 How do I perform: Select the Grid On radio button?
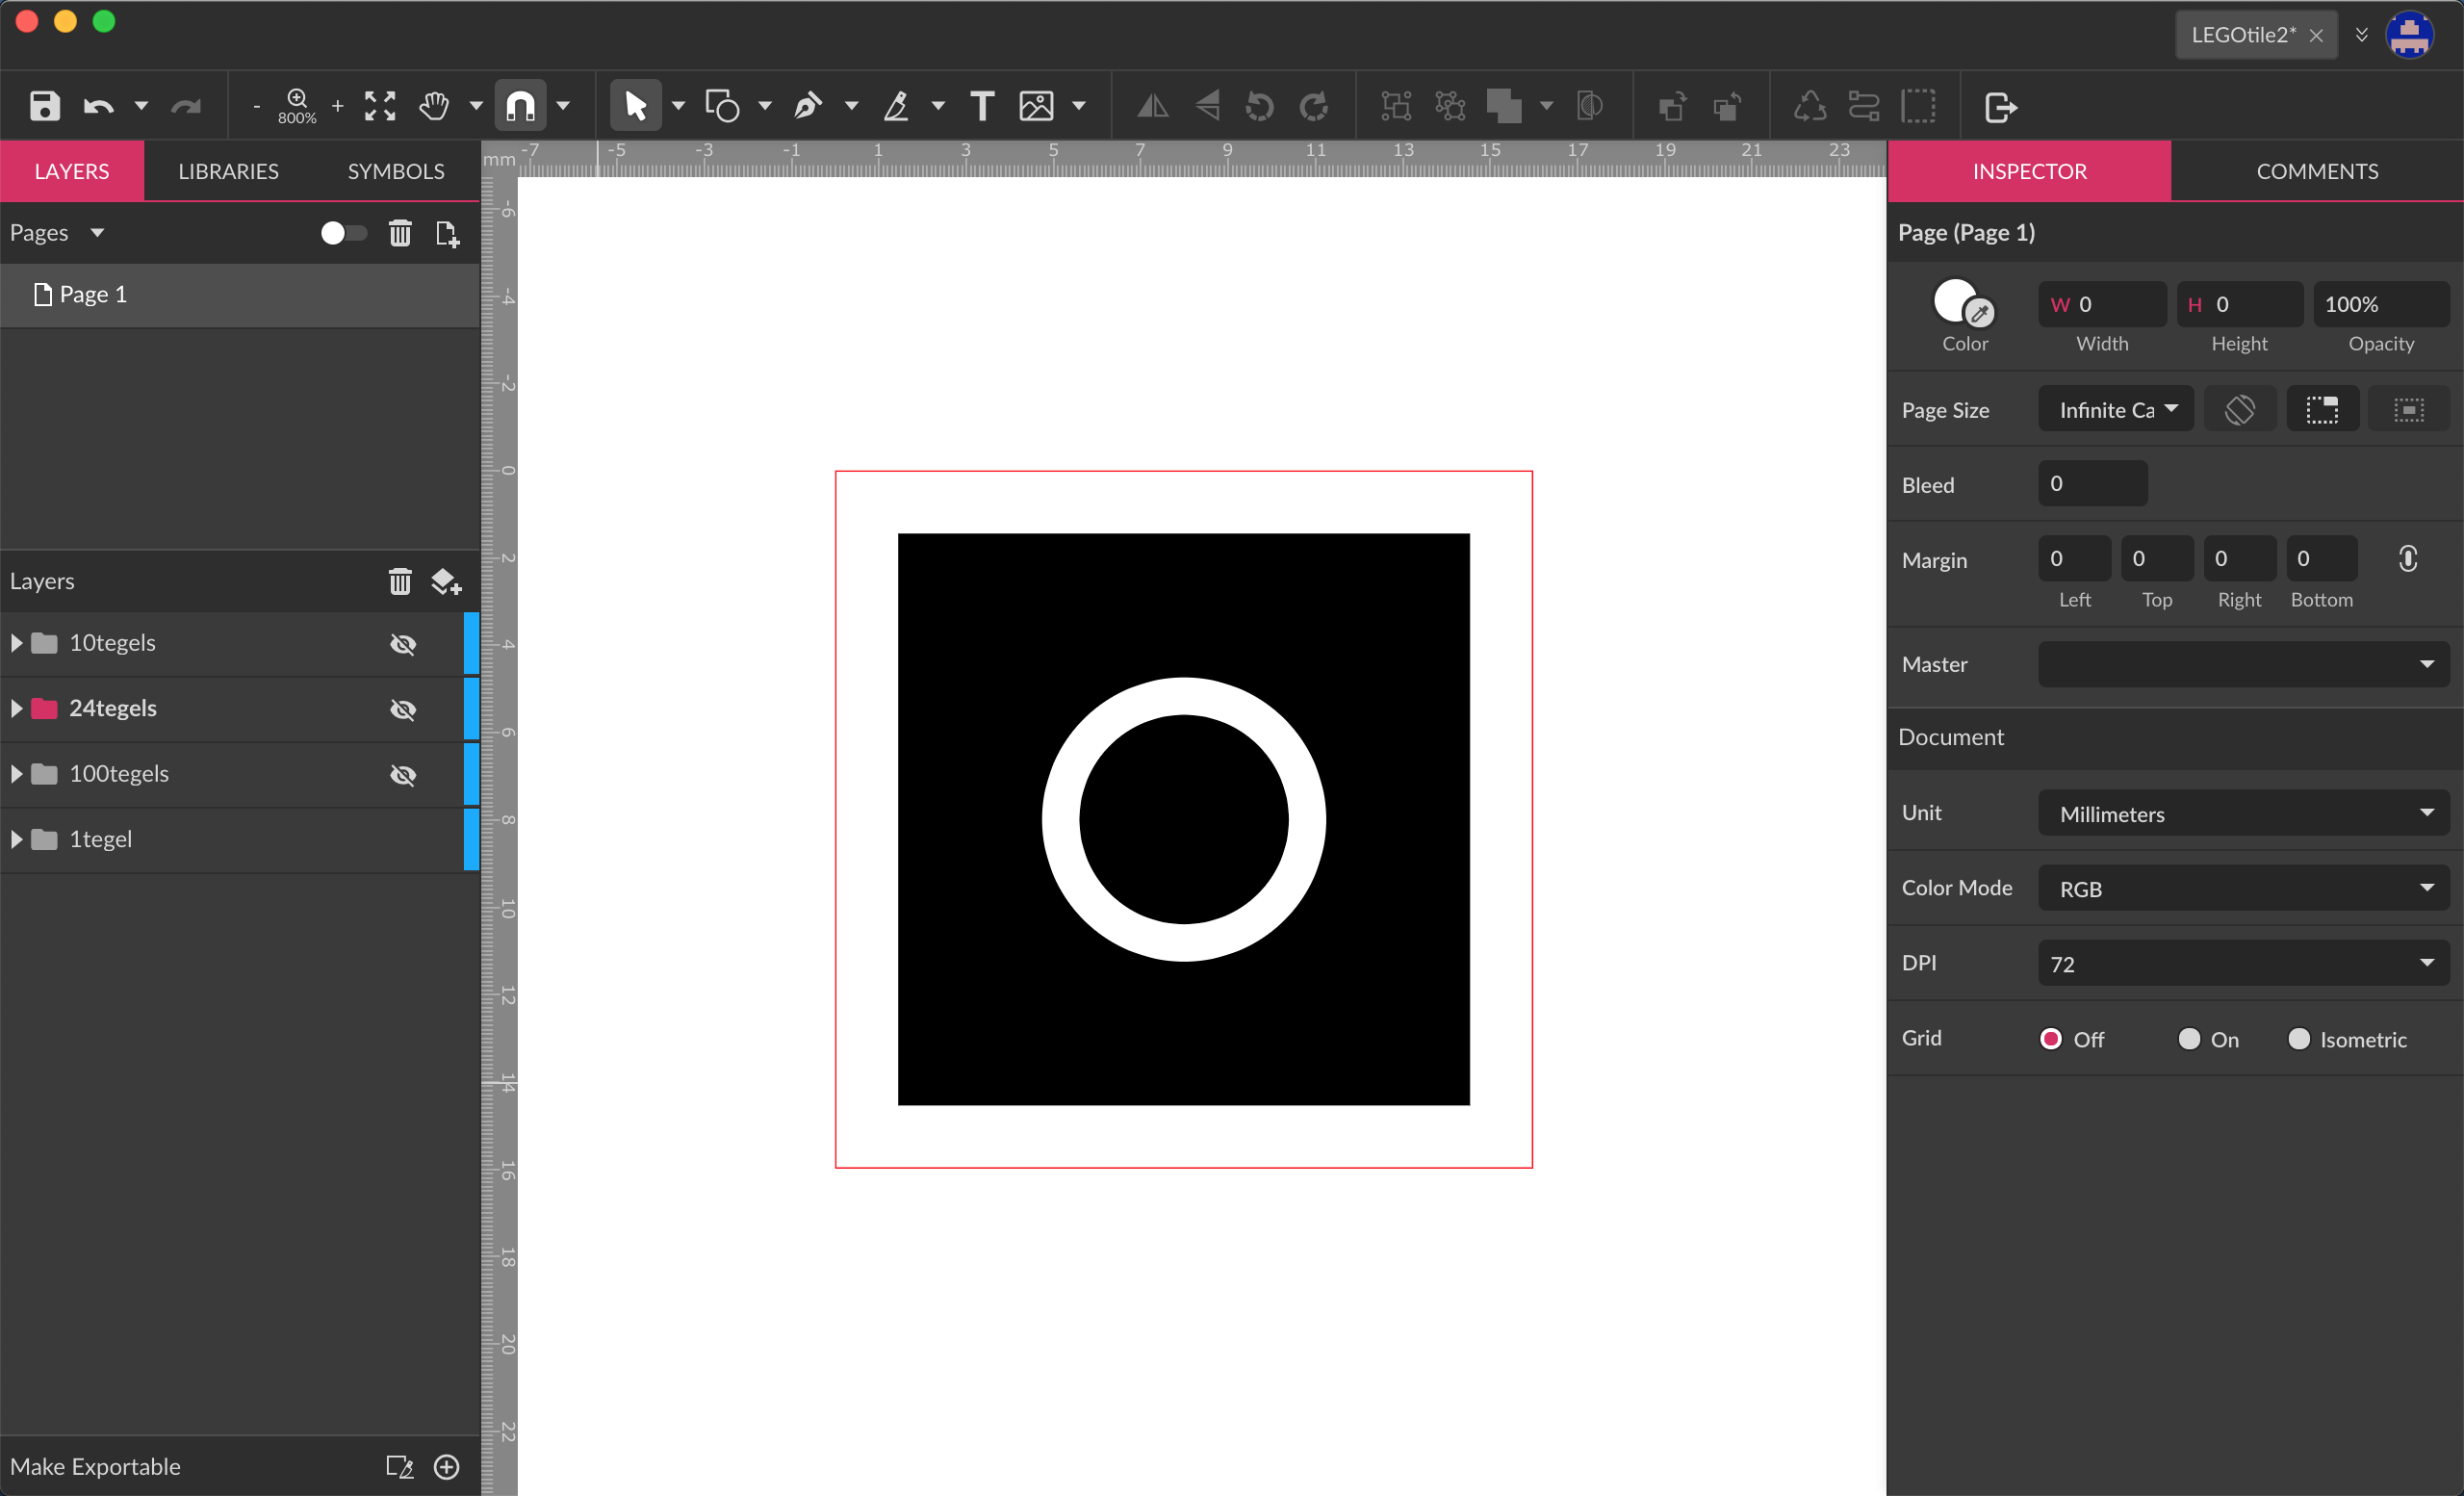point(2189,1039)
